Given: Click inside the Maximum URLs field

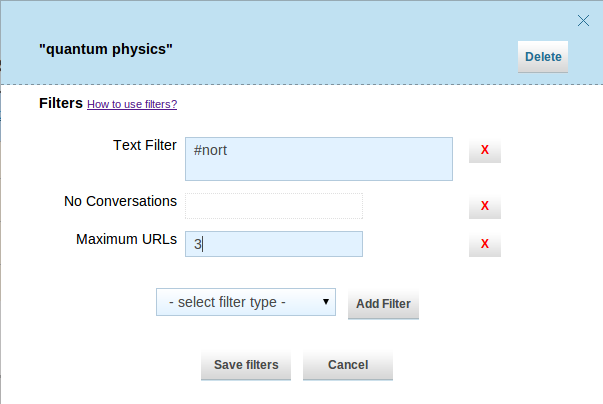Looking at the screenshot, I should tap(274, 244).
